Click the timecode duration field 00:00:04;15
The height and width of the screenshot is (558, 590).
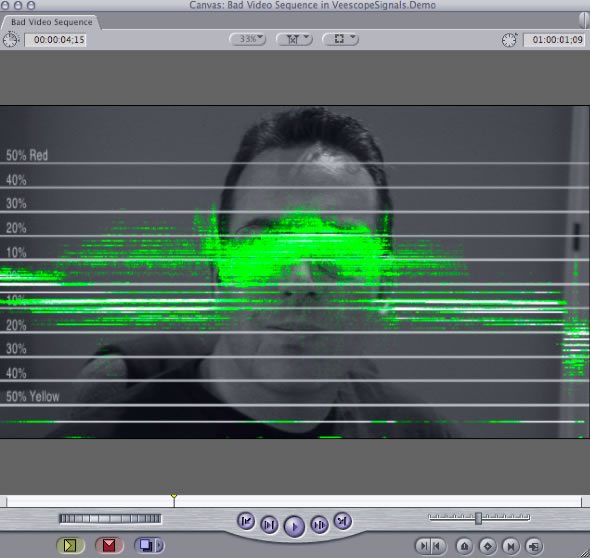[56, 40]
